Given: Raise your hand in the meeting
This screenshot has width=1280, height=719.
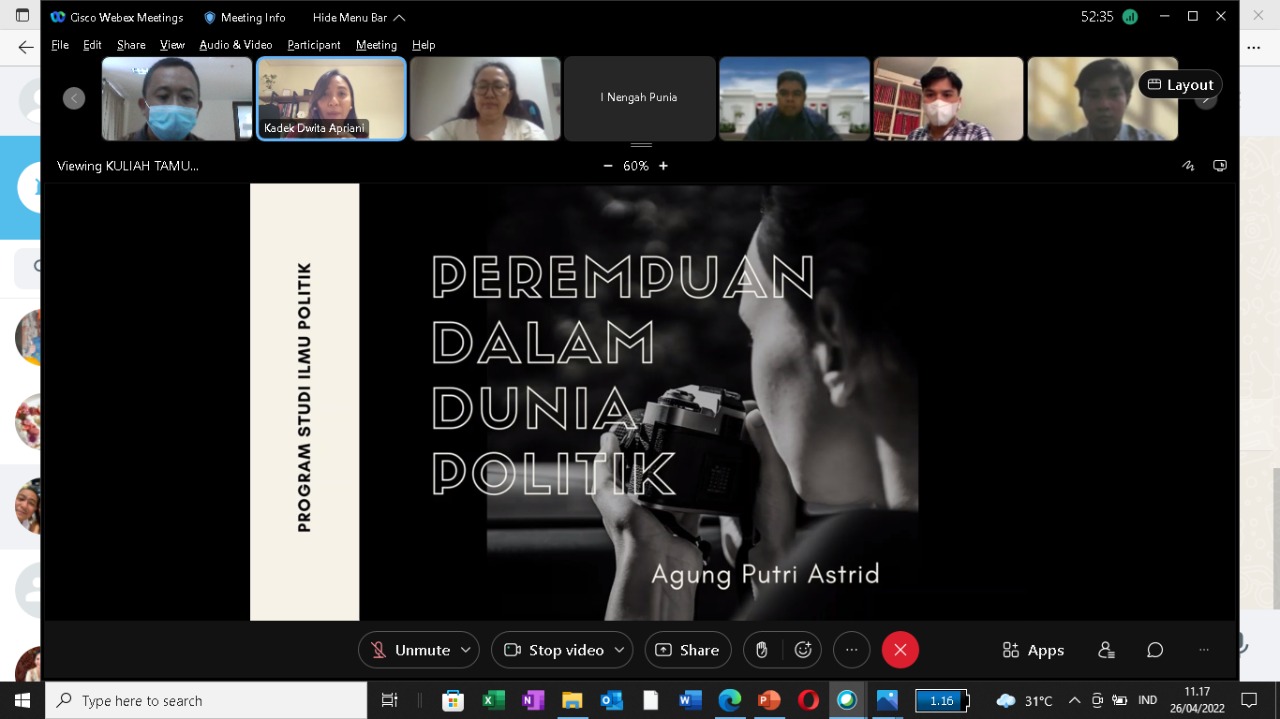Looking at the screenshot, I should click(761, 650).
